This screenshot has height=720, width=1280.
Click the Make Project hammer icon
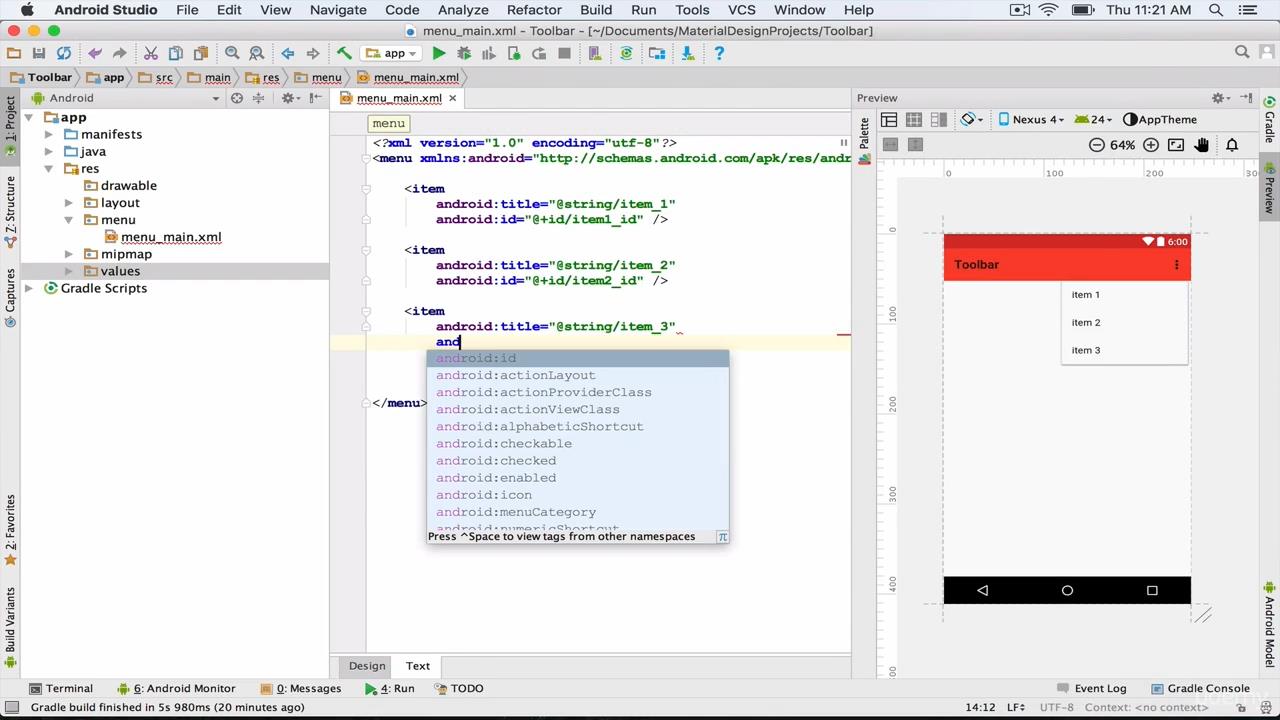(344, 53)
